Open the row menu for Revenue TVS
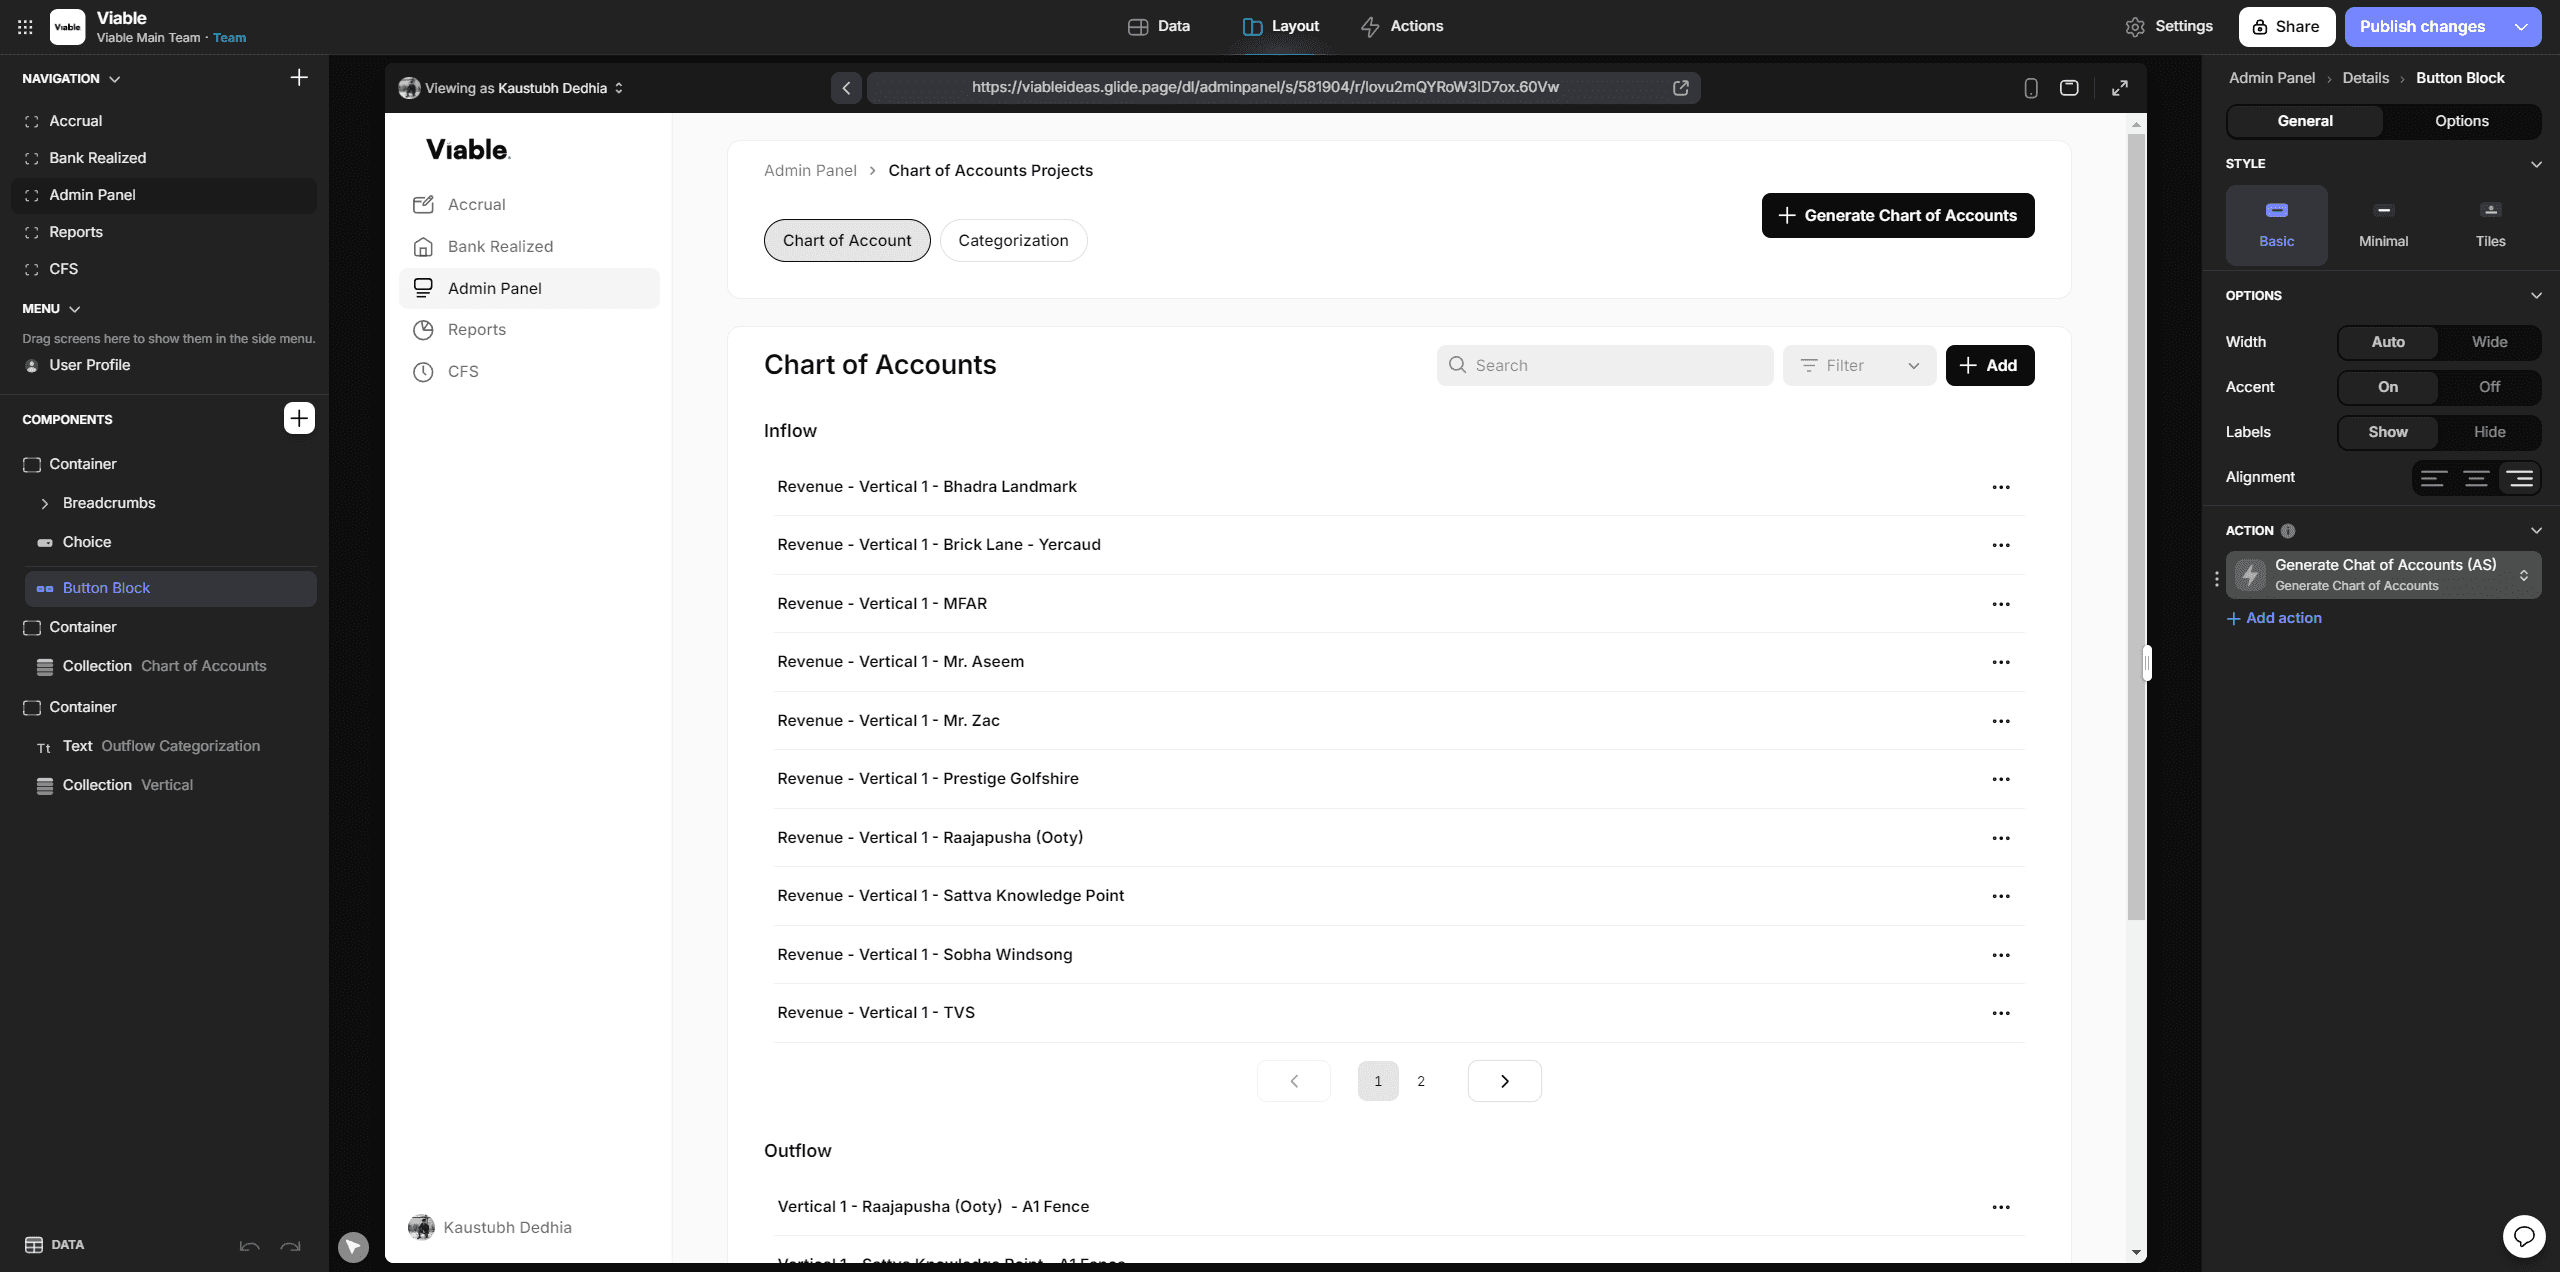 click(2000, 1013)
